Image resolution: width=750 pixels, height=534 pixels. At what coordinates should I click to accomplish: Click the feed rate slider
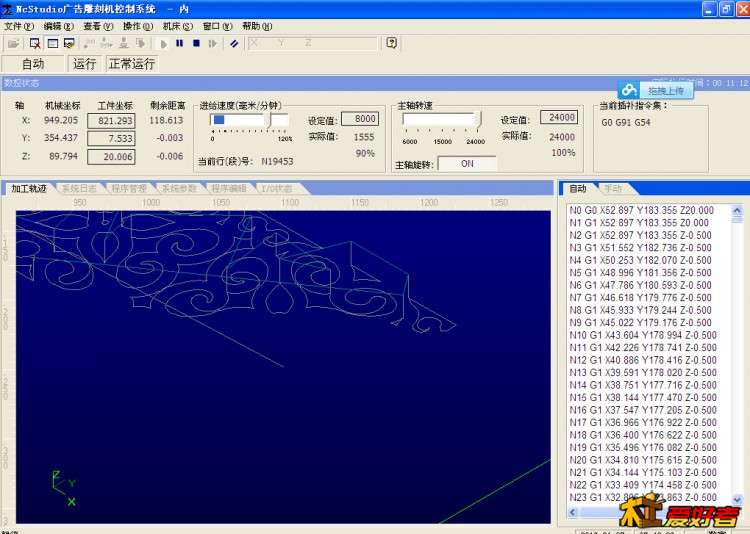248,120
